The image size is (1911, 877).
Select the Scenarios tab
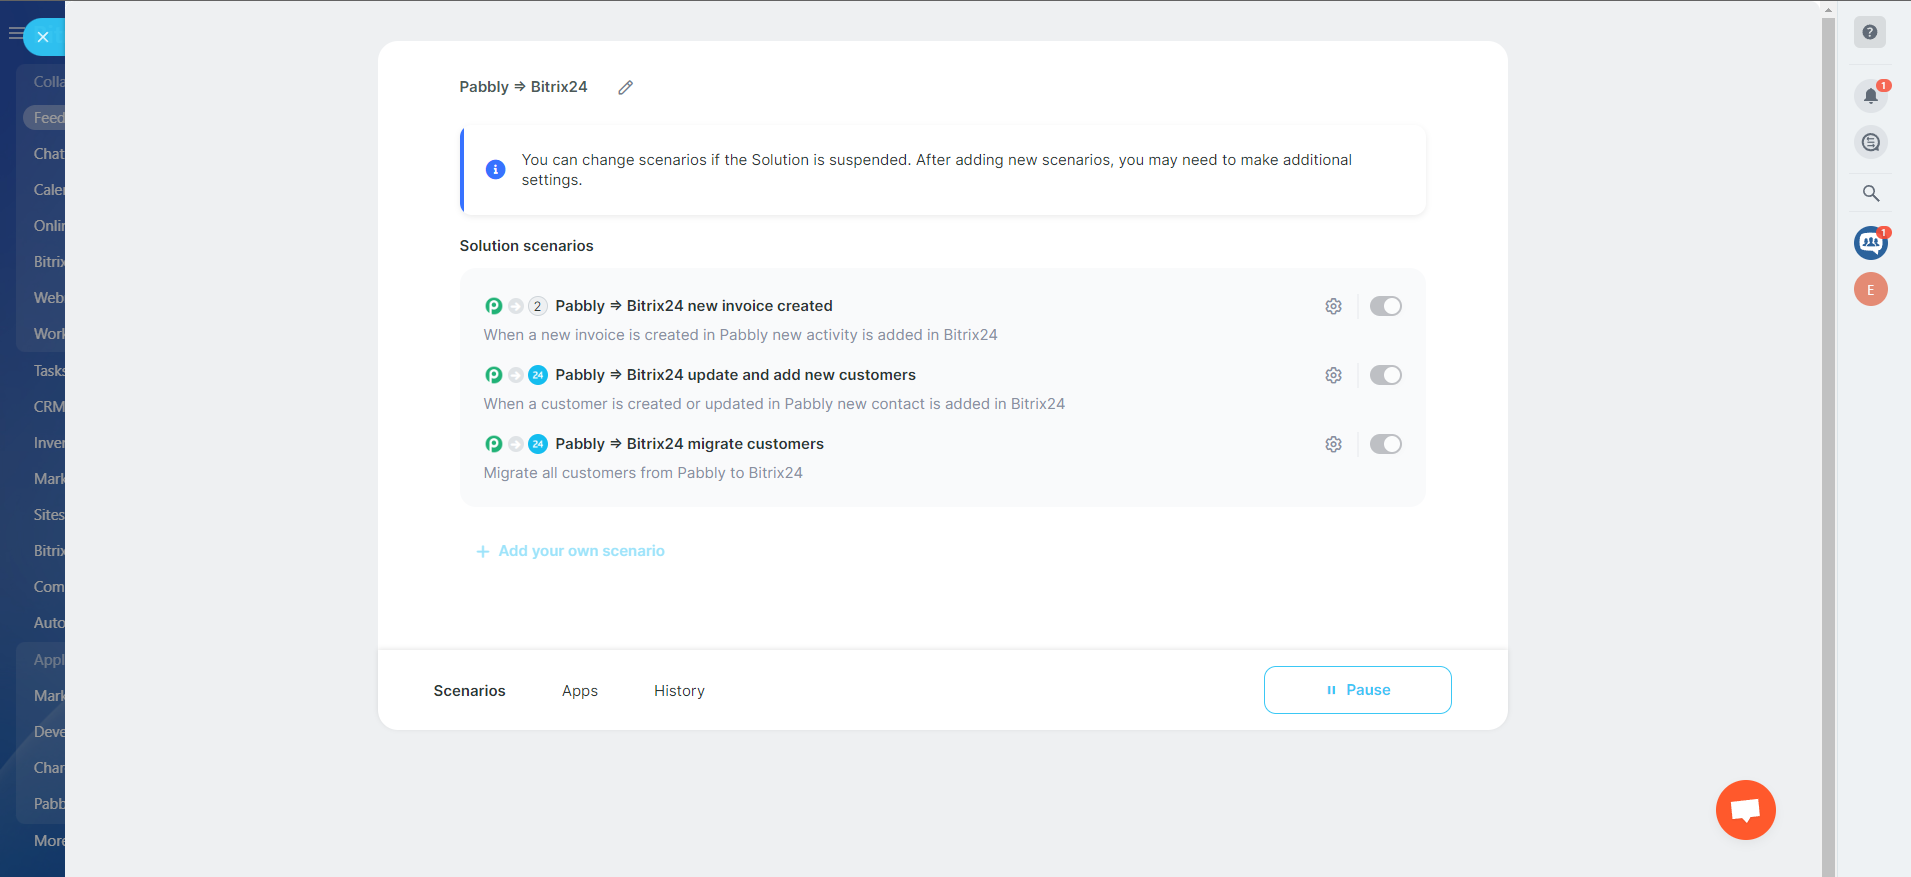click(x=469, y=691)
